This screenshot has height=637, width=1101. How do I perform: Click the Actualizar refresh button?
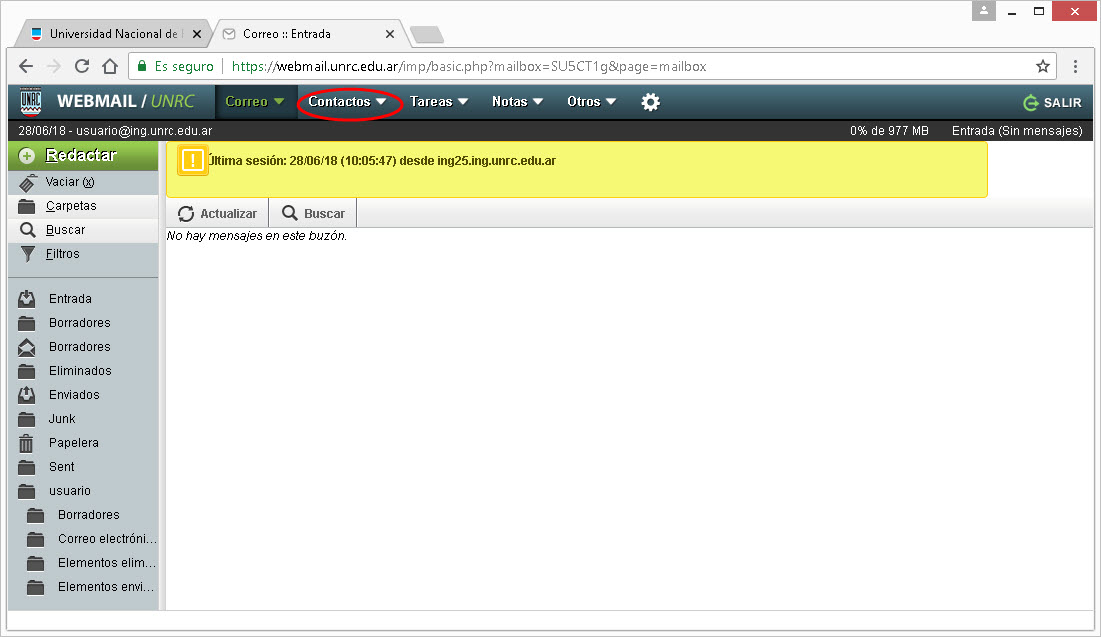(x=218, y=214)
